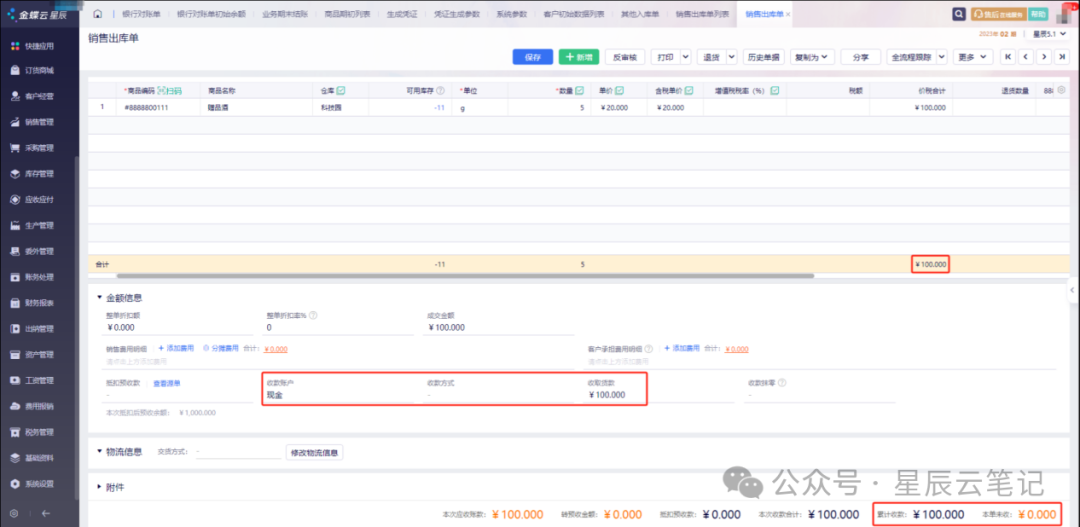
Task: Open 工资管理 in the sidebar
Action: coord(39,380)
